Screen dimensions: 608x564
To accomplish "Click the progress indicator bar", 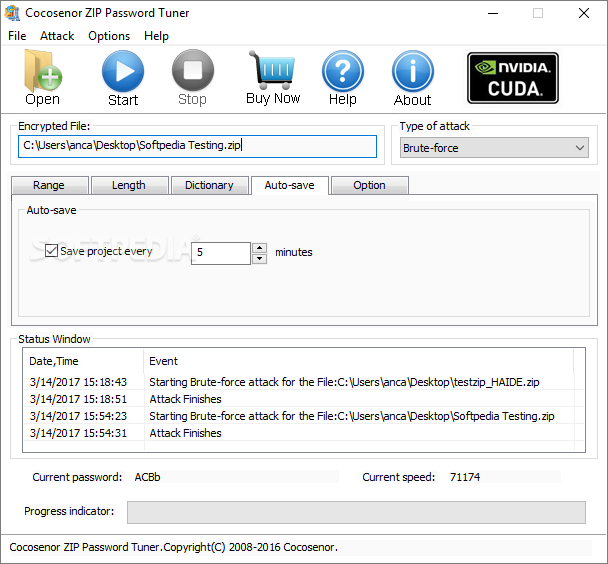I will [x=356, y=512].
